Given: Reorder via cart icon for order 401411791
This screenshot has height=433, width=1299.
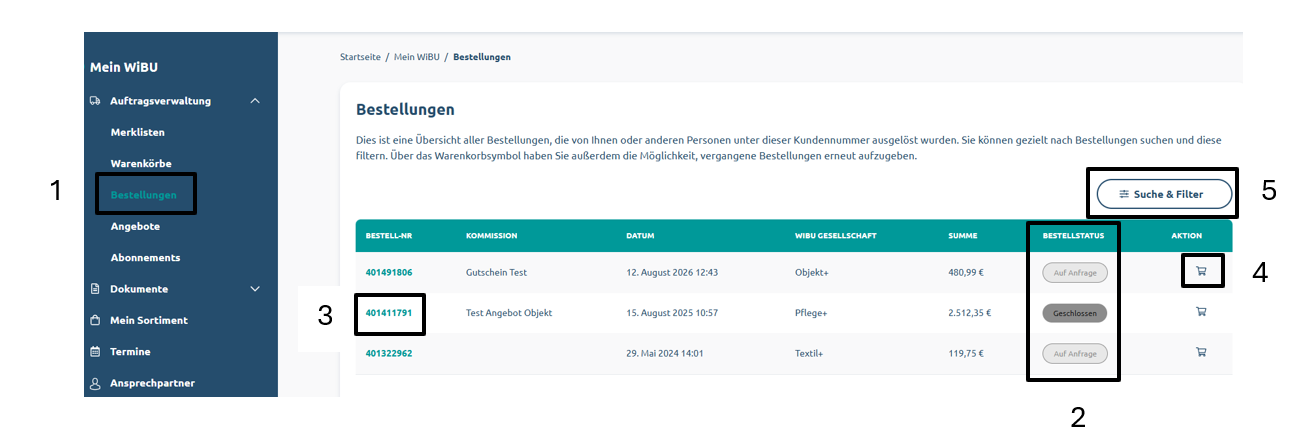Looking at the screenshot, I should pos(1201,312).
